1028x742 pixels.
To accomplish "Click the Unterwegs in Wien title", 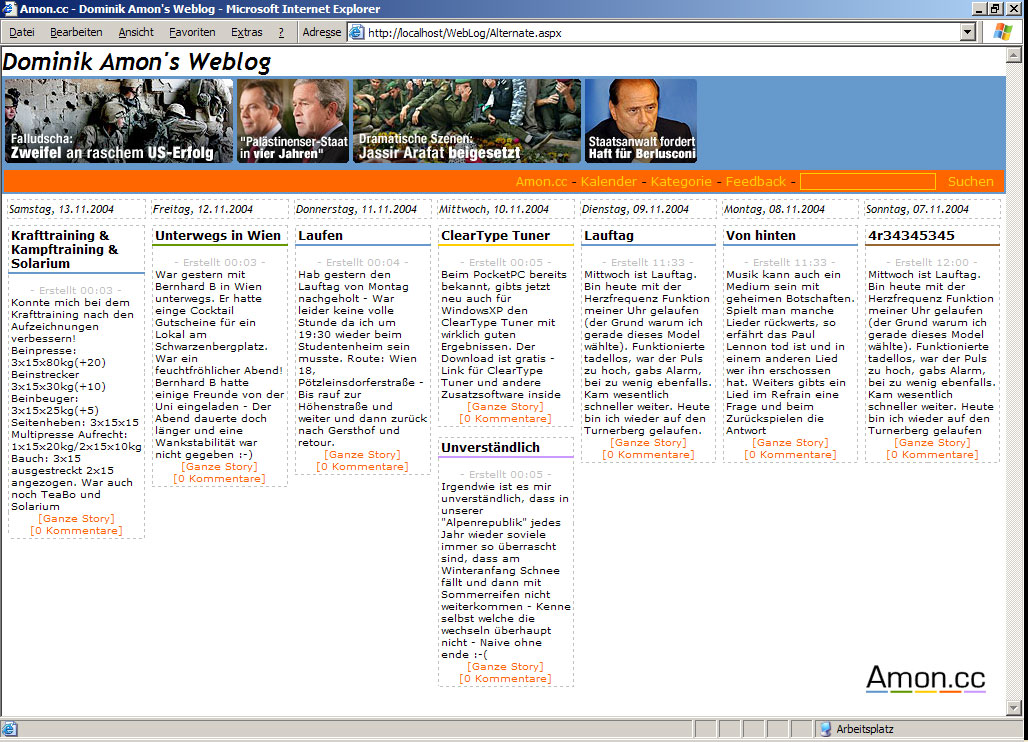I will coord(218,235).
